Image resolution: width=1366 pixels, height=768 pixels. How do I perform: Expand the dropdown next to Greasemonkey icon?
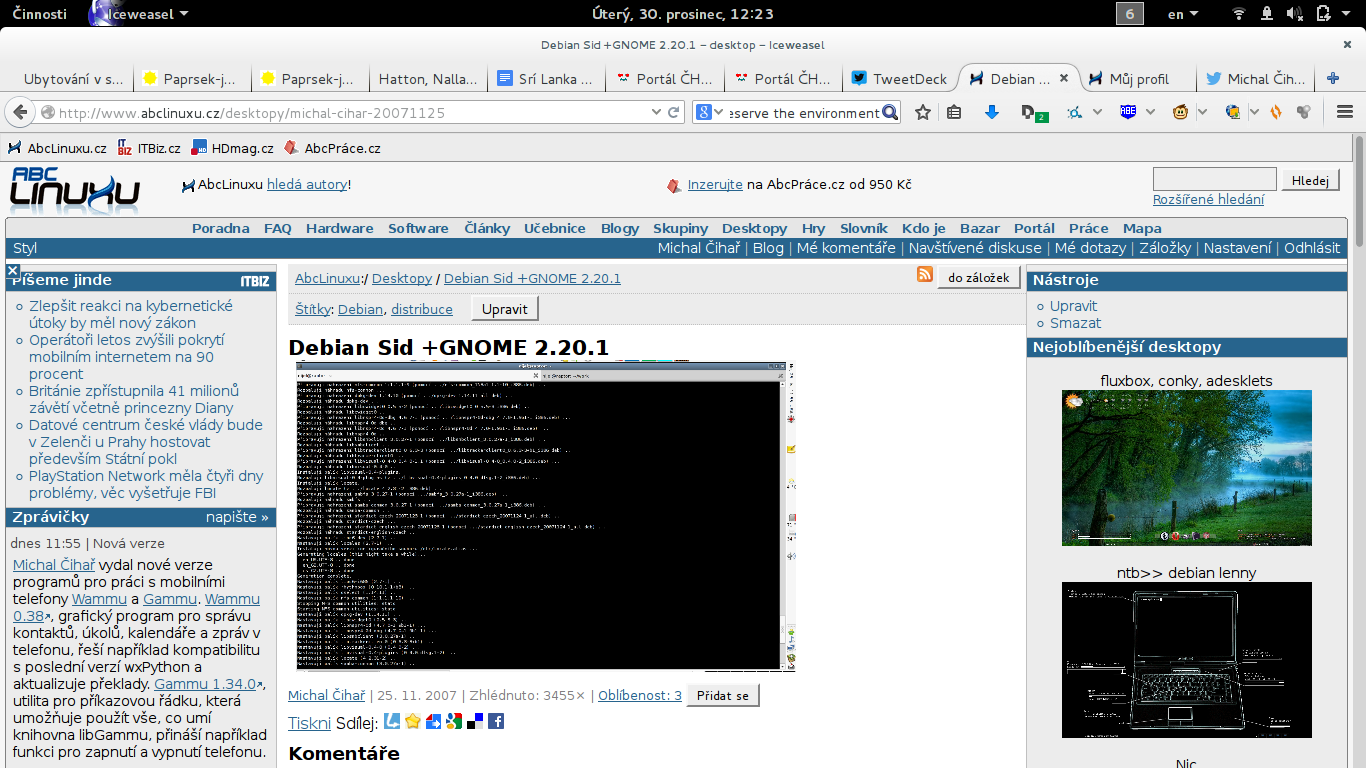point(1202,113)
